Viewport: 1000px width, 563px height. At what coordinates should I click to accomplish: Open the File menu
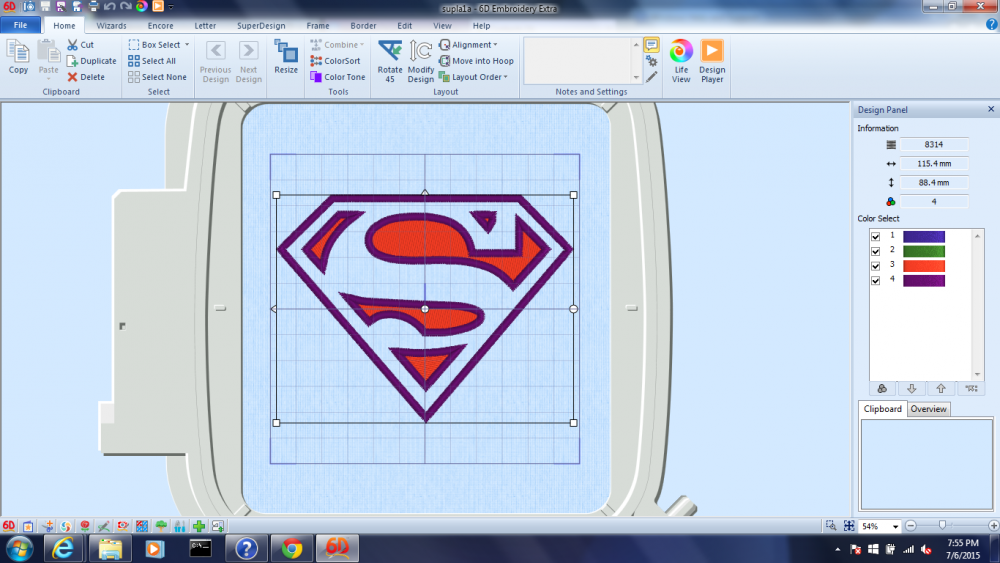[20, 26]
